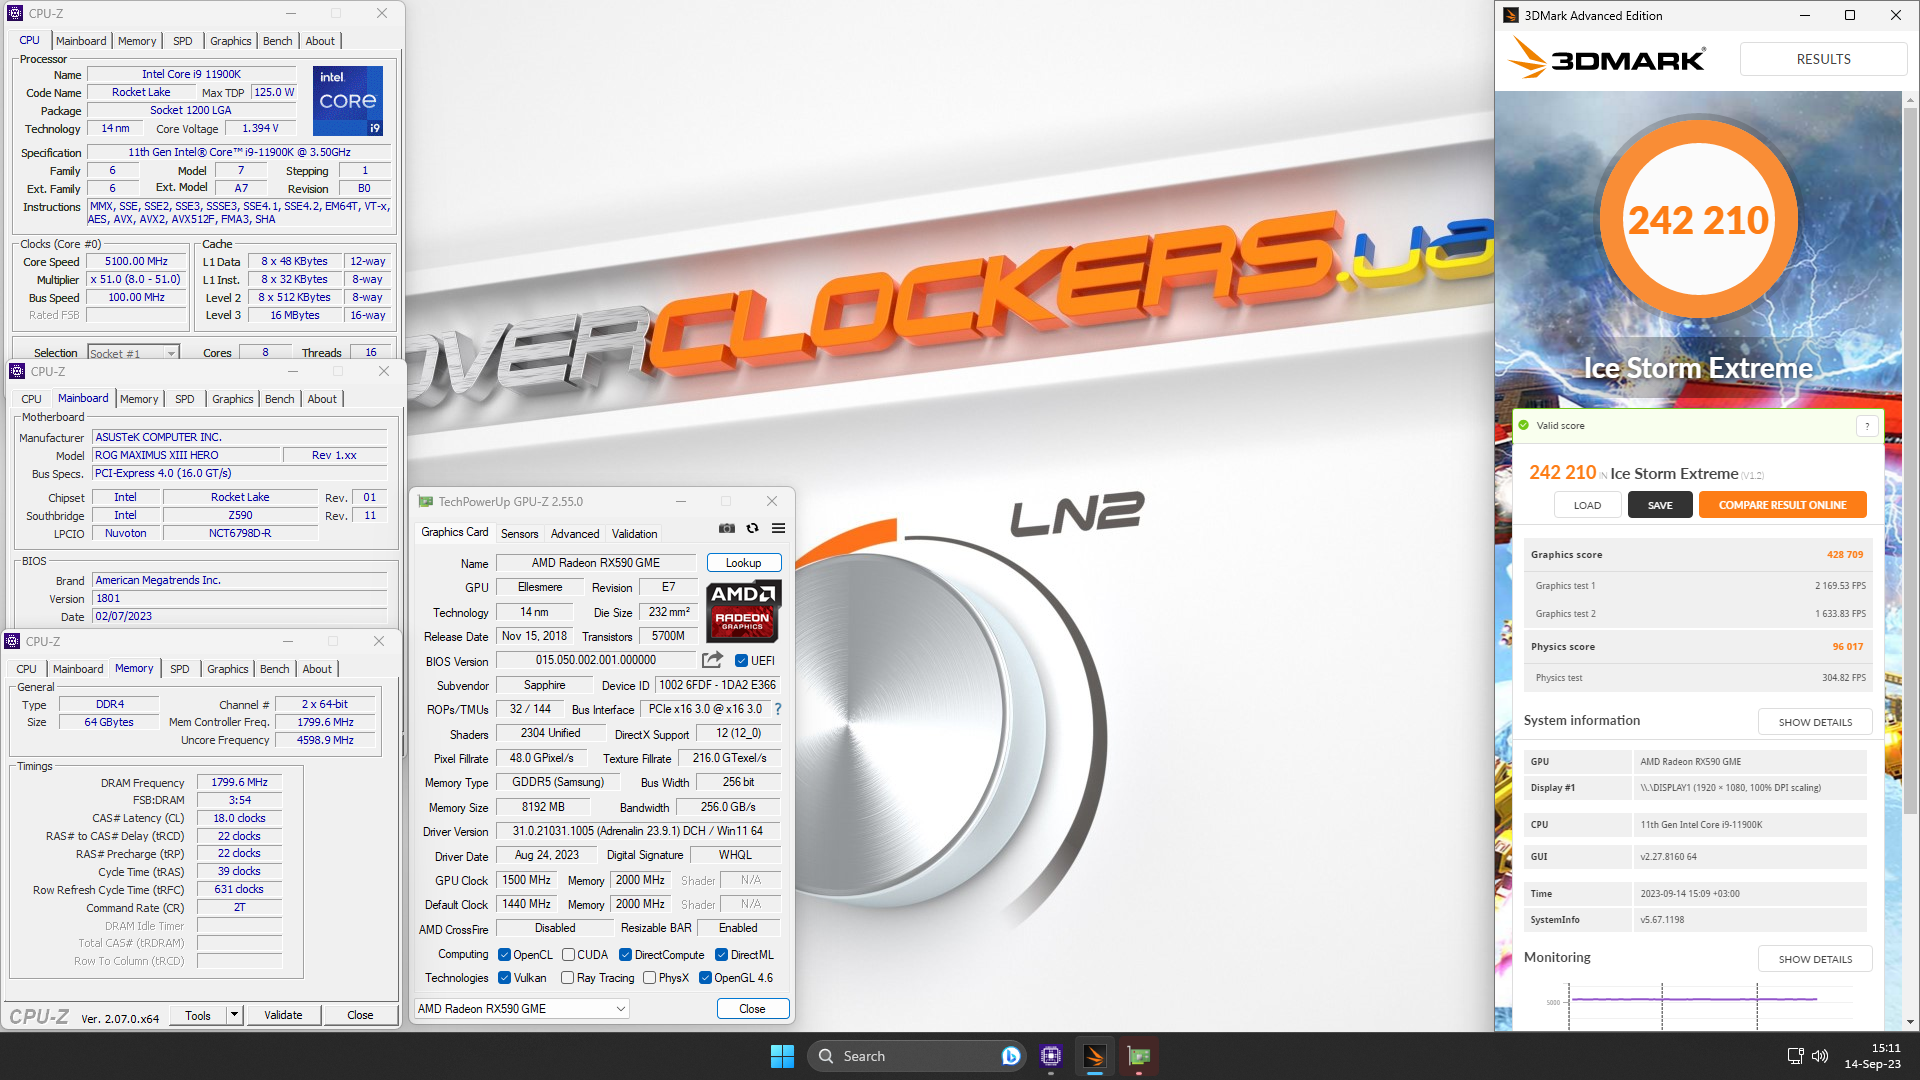Toggle the UEFI checkbox
This screenshot has width=1920, height=1080.
pyautogui.click(x=741, y=661)
